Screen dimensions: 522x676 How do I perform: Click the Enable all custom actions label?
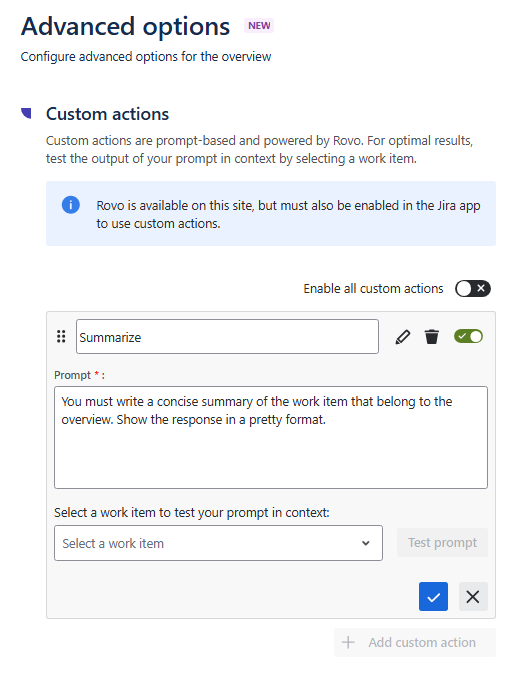click(373, 288)
